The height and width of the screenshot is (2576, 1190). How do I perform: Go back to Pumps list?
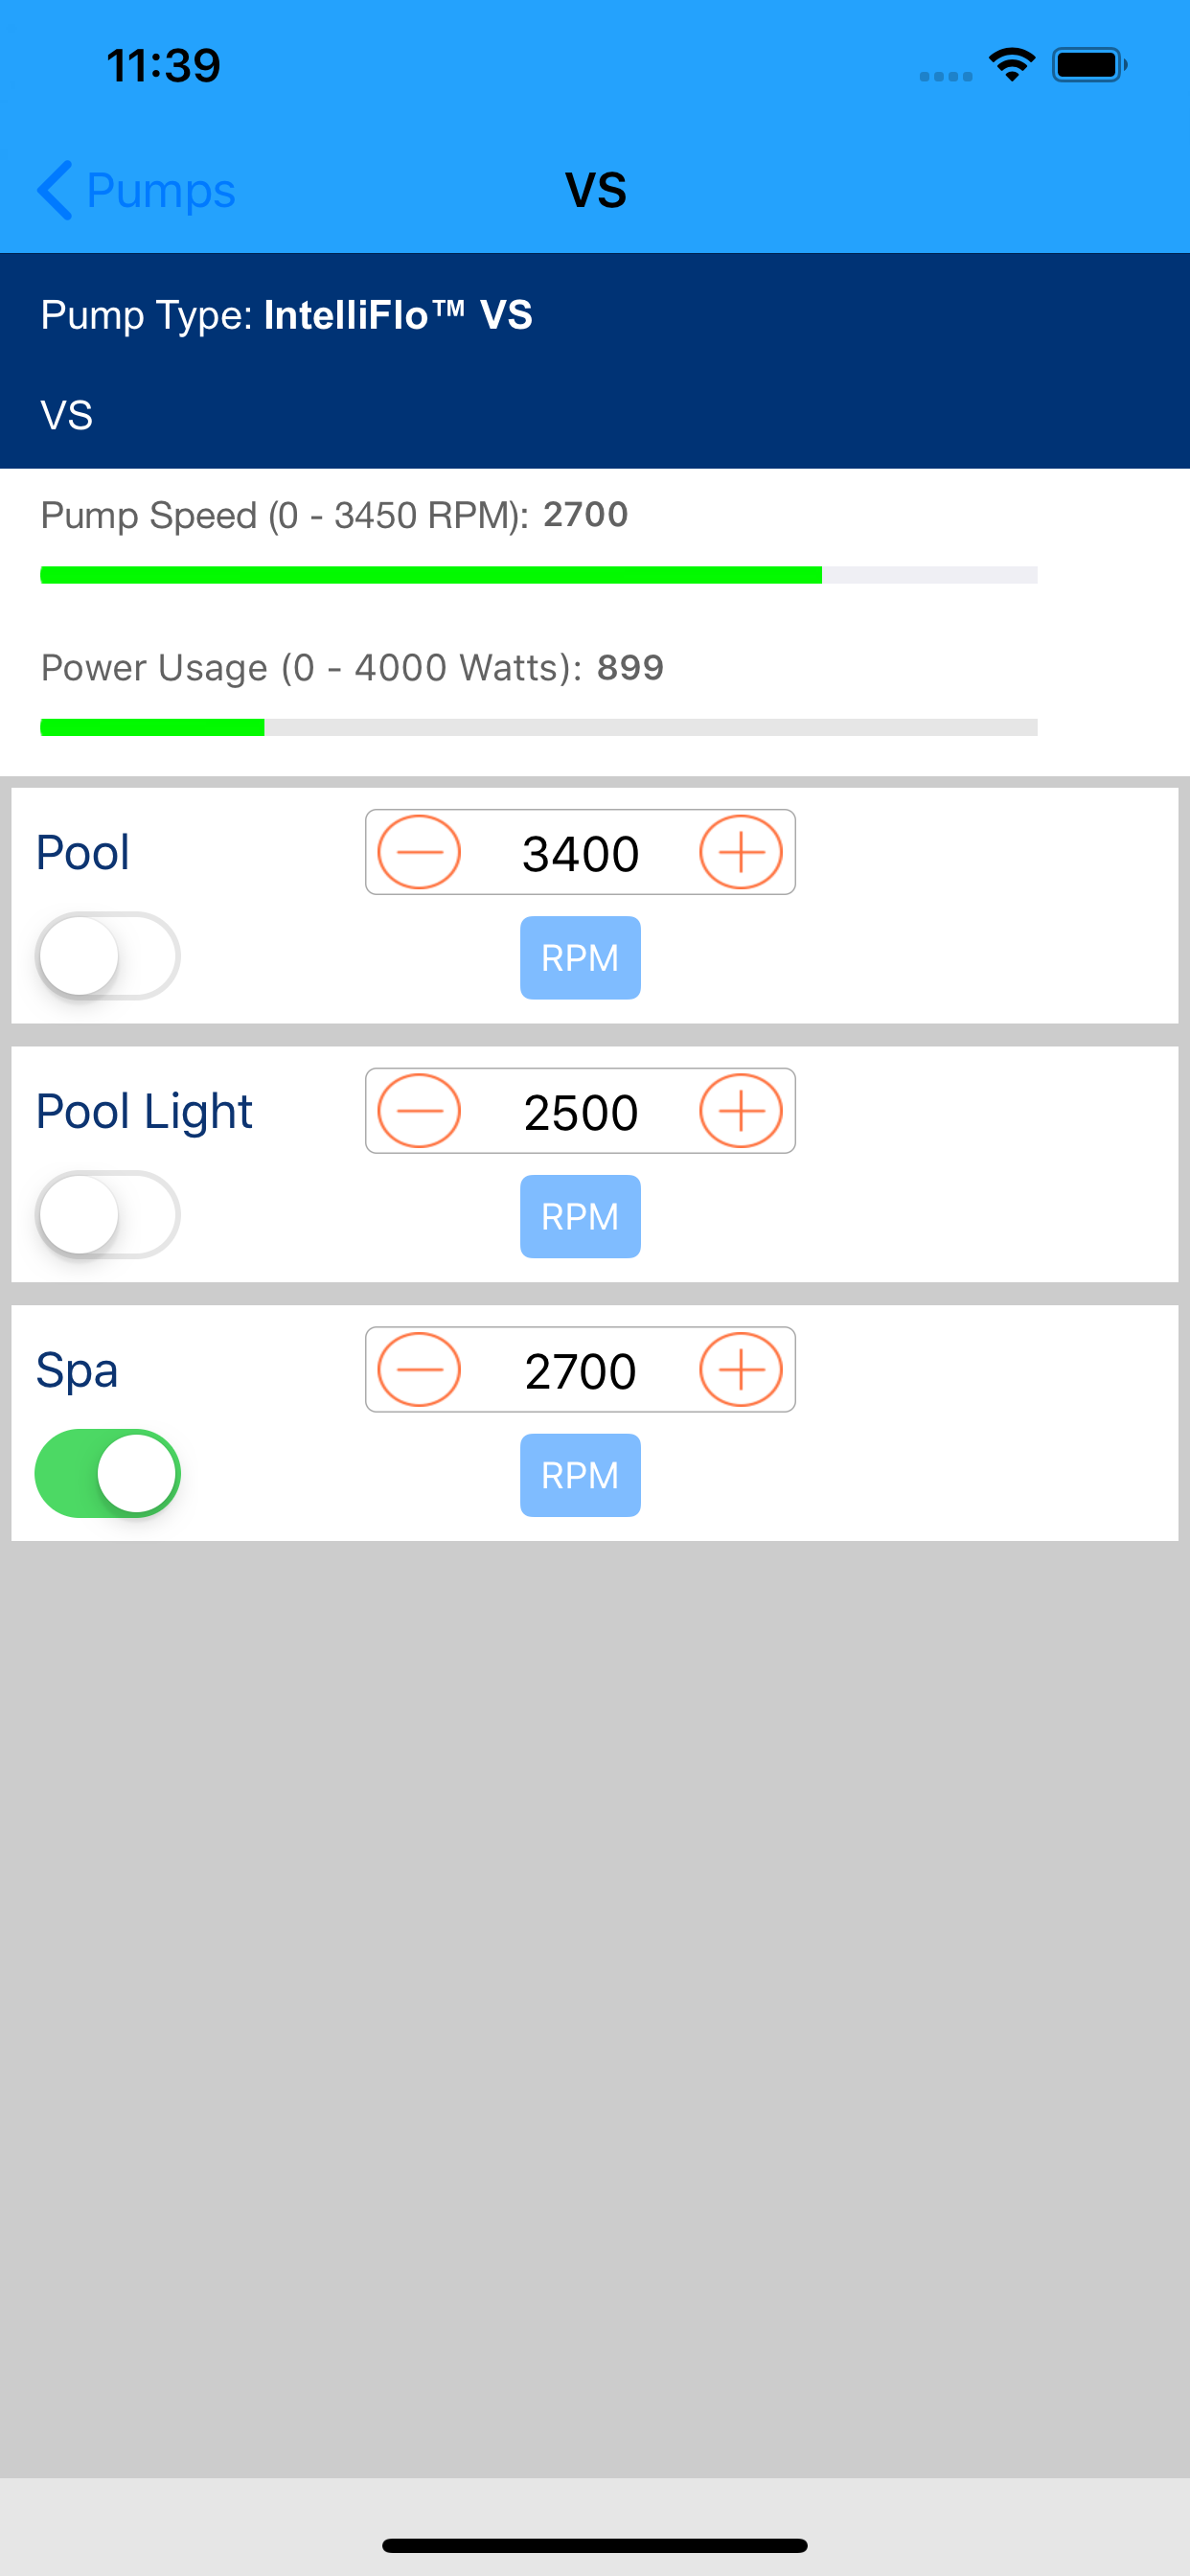[x=136, y=190]
